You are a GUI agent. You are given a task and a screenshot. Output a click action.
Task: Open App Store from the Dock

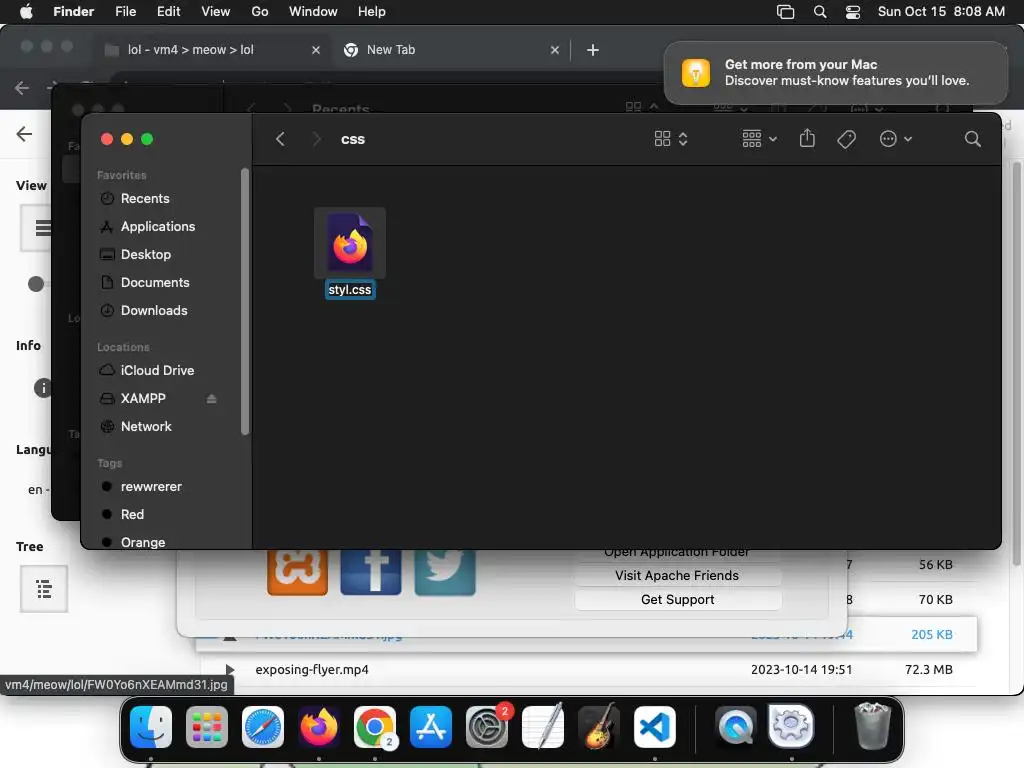[x=430, y=727]
